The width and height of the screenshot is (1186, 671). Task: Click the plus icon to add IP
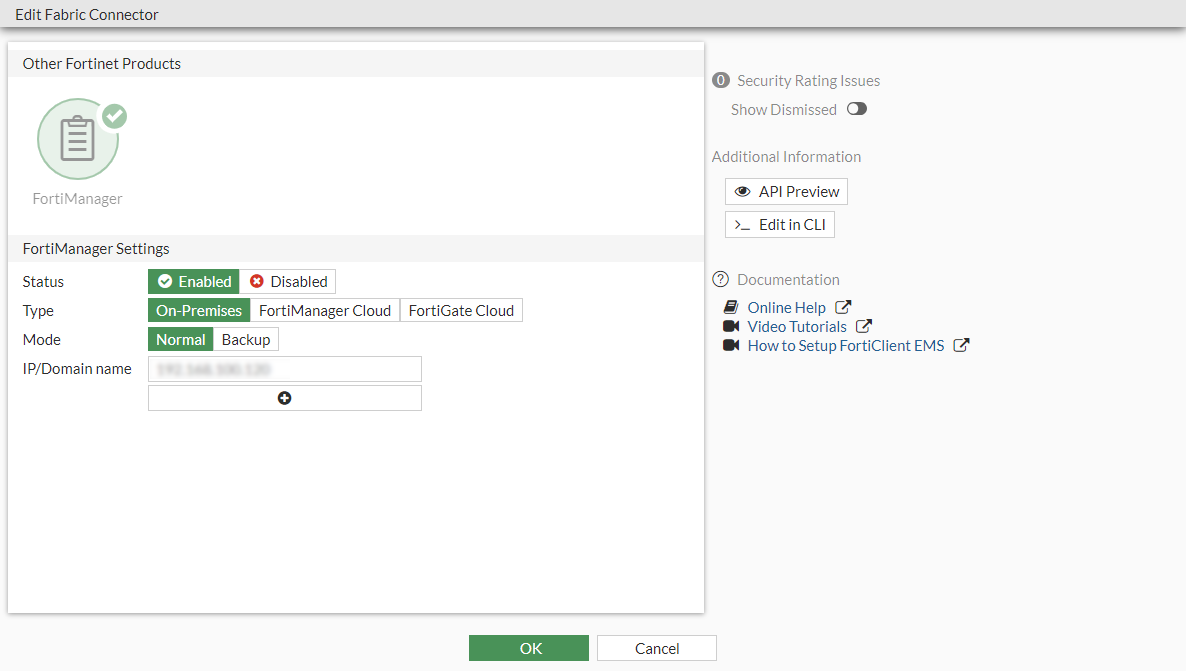tap(285, 398)
